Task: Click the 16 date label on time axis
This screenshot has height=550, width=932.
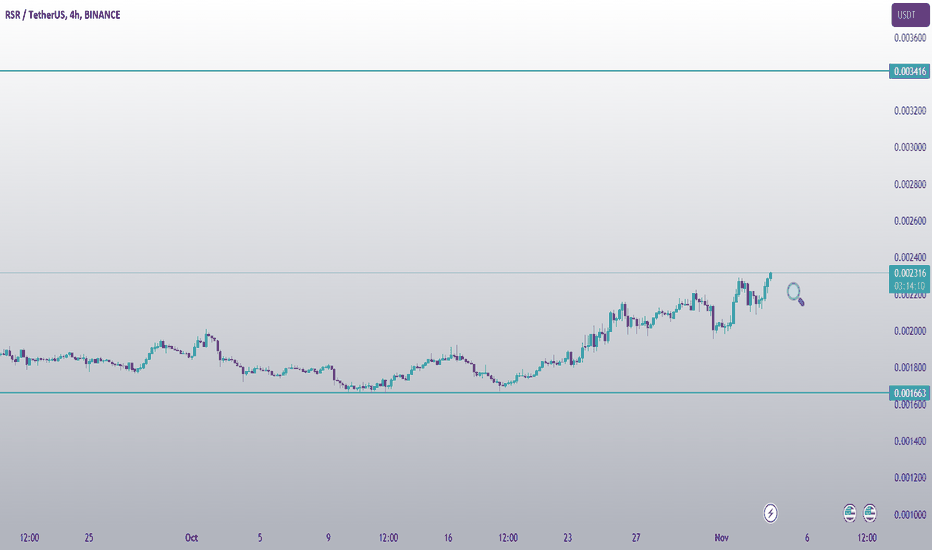Action: pos(448,538)
